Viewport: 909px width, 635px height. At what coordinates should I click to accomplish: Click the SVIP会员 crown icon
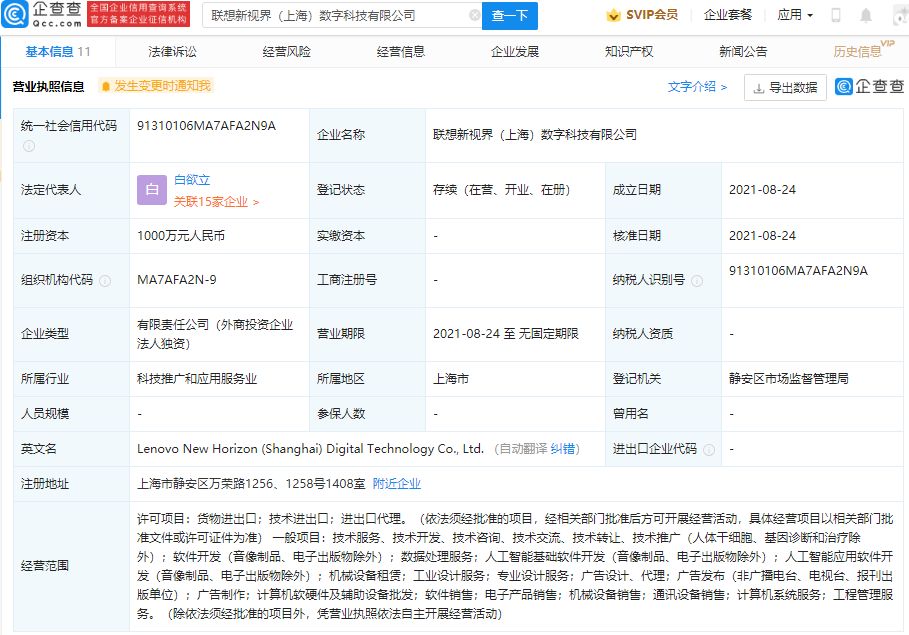click(x=612, y=15)
